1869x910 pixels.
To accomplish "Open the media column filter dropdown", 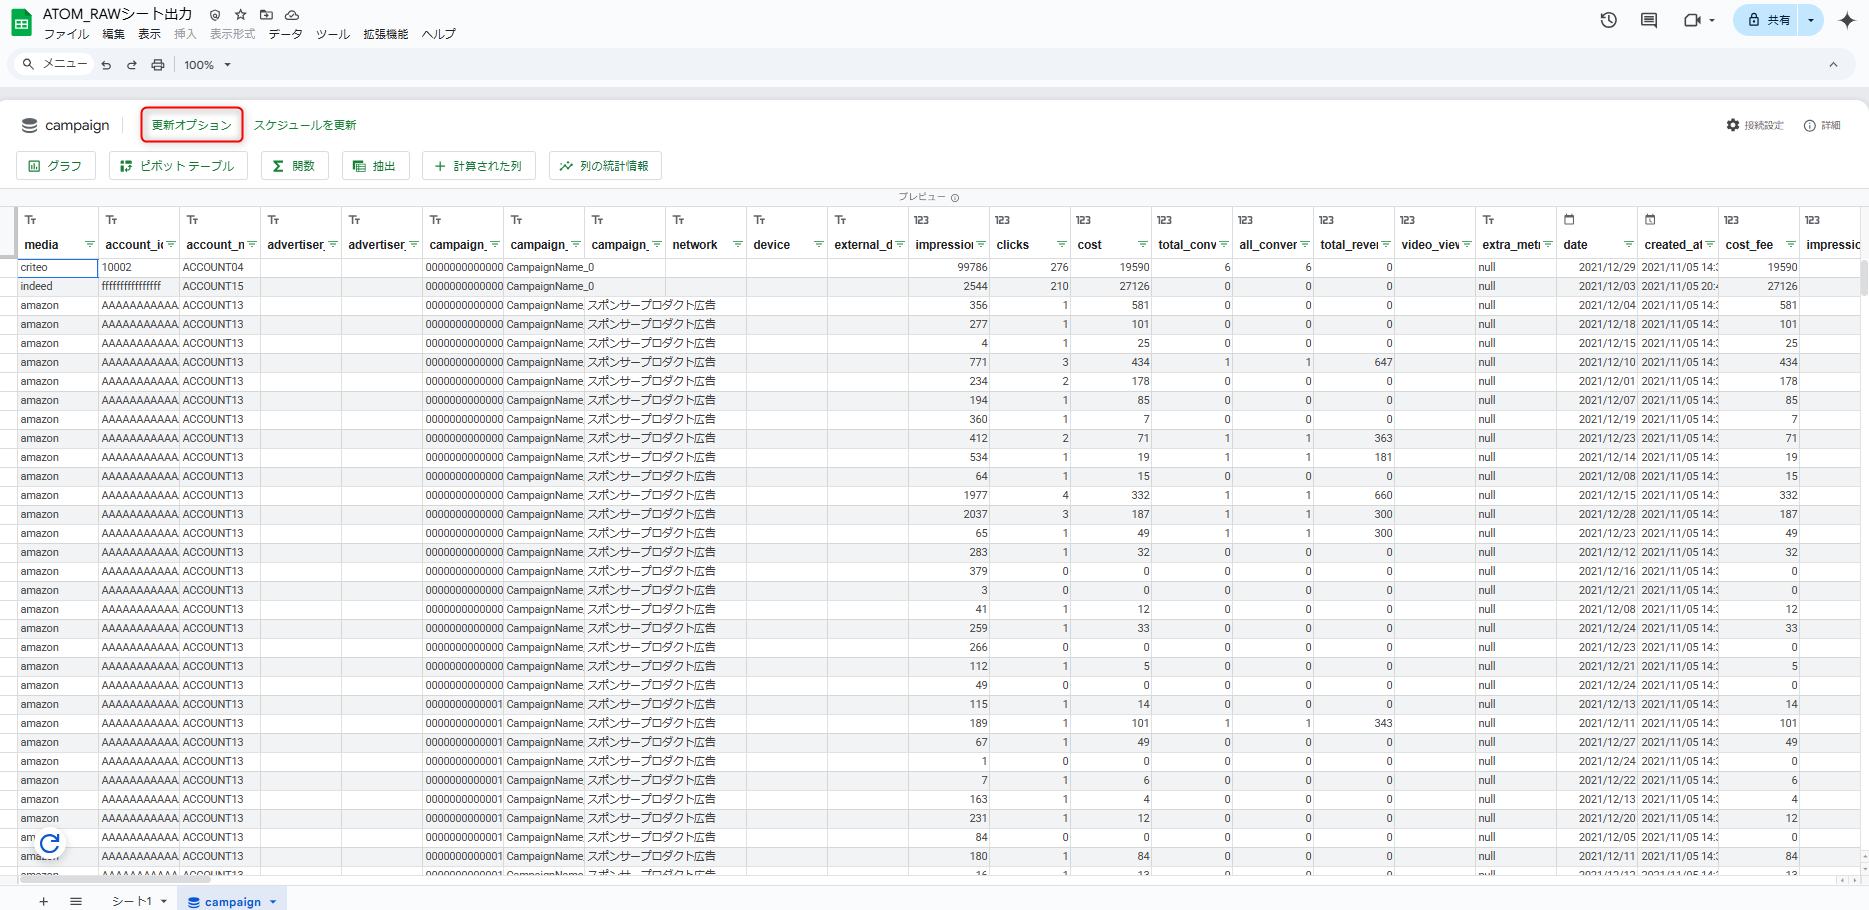I will (x=89, y=245).
